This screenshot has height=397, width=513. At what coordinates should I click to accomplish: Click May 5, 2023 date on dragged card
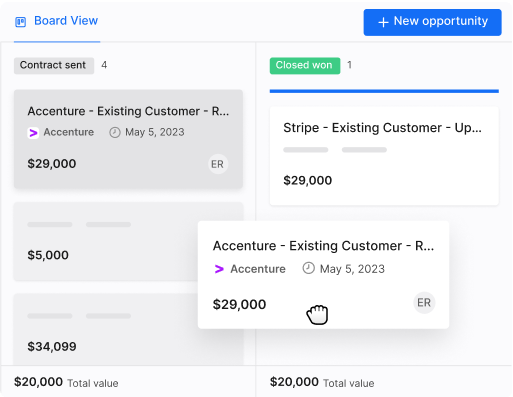click(x=352, y=269)
